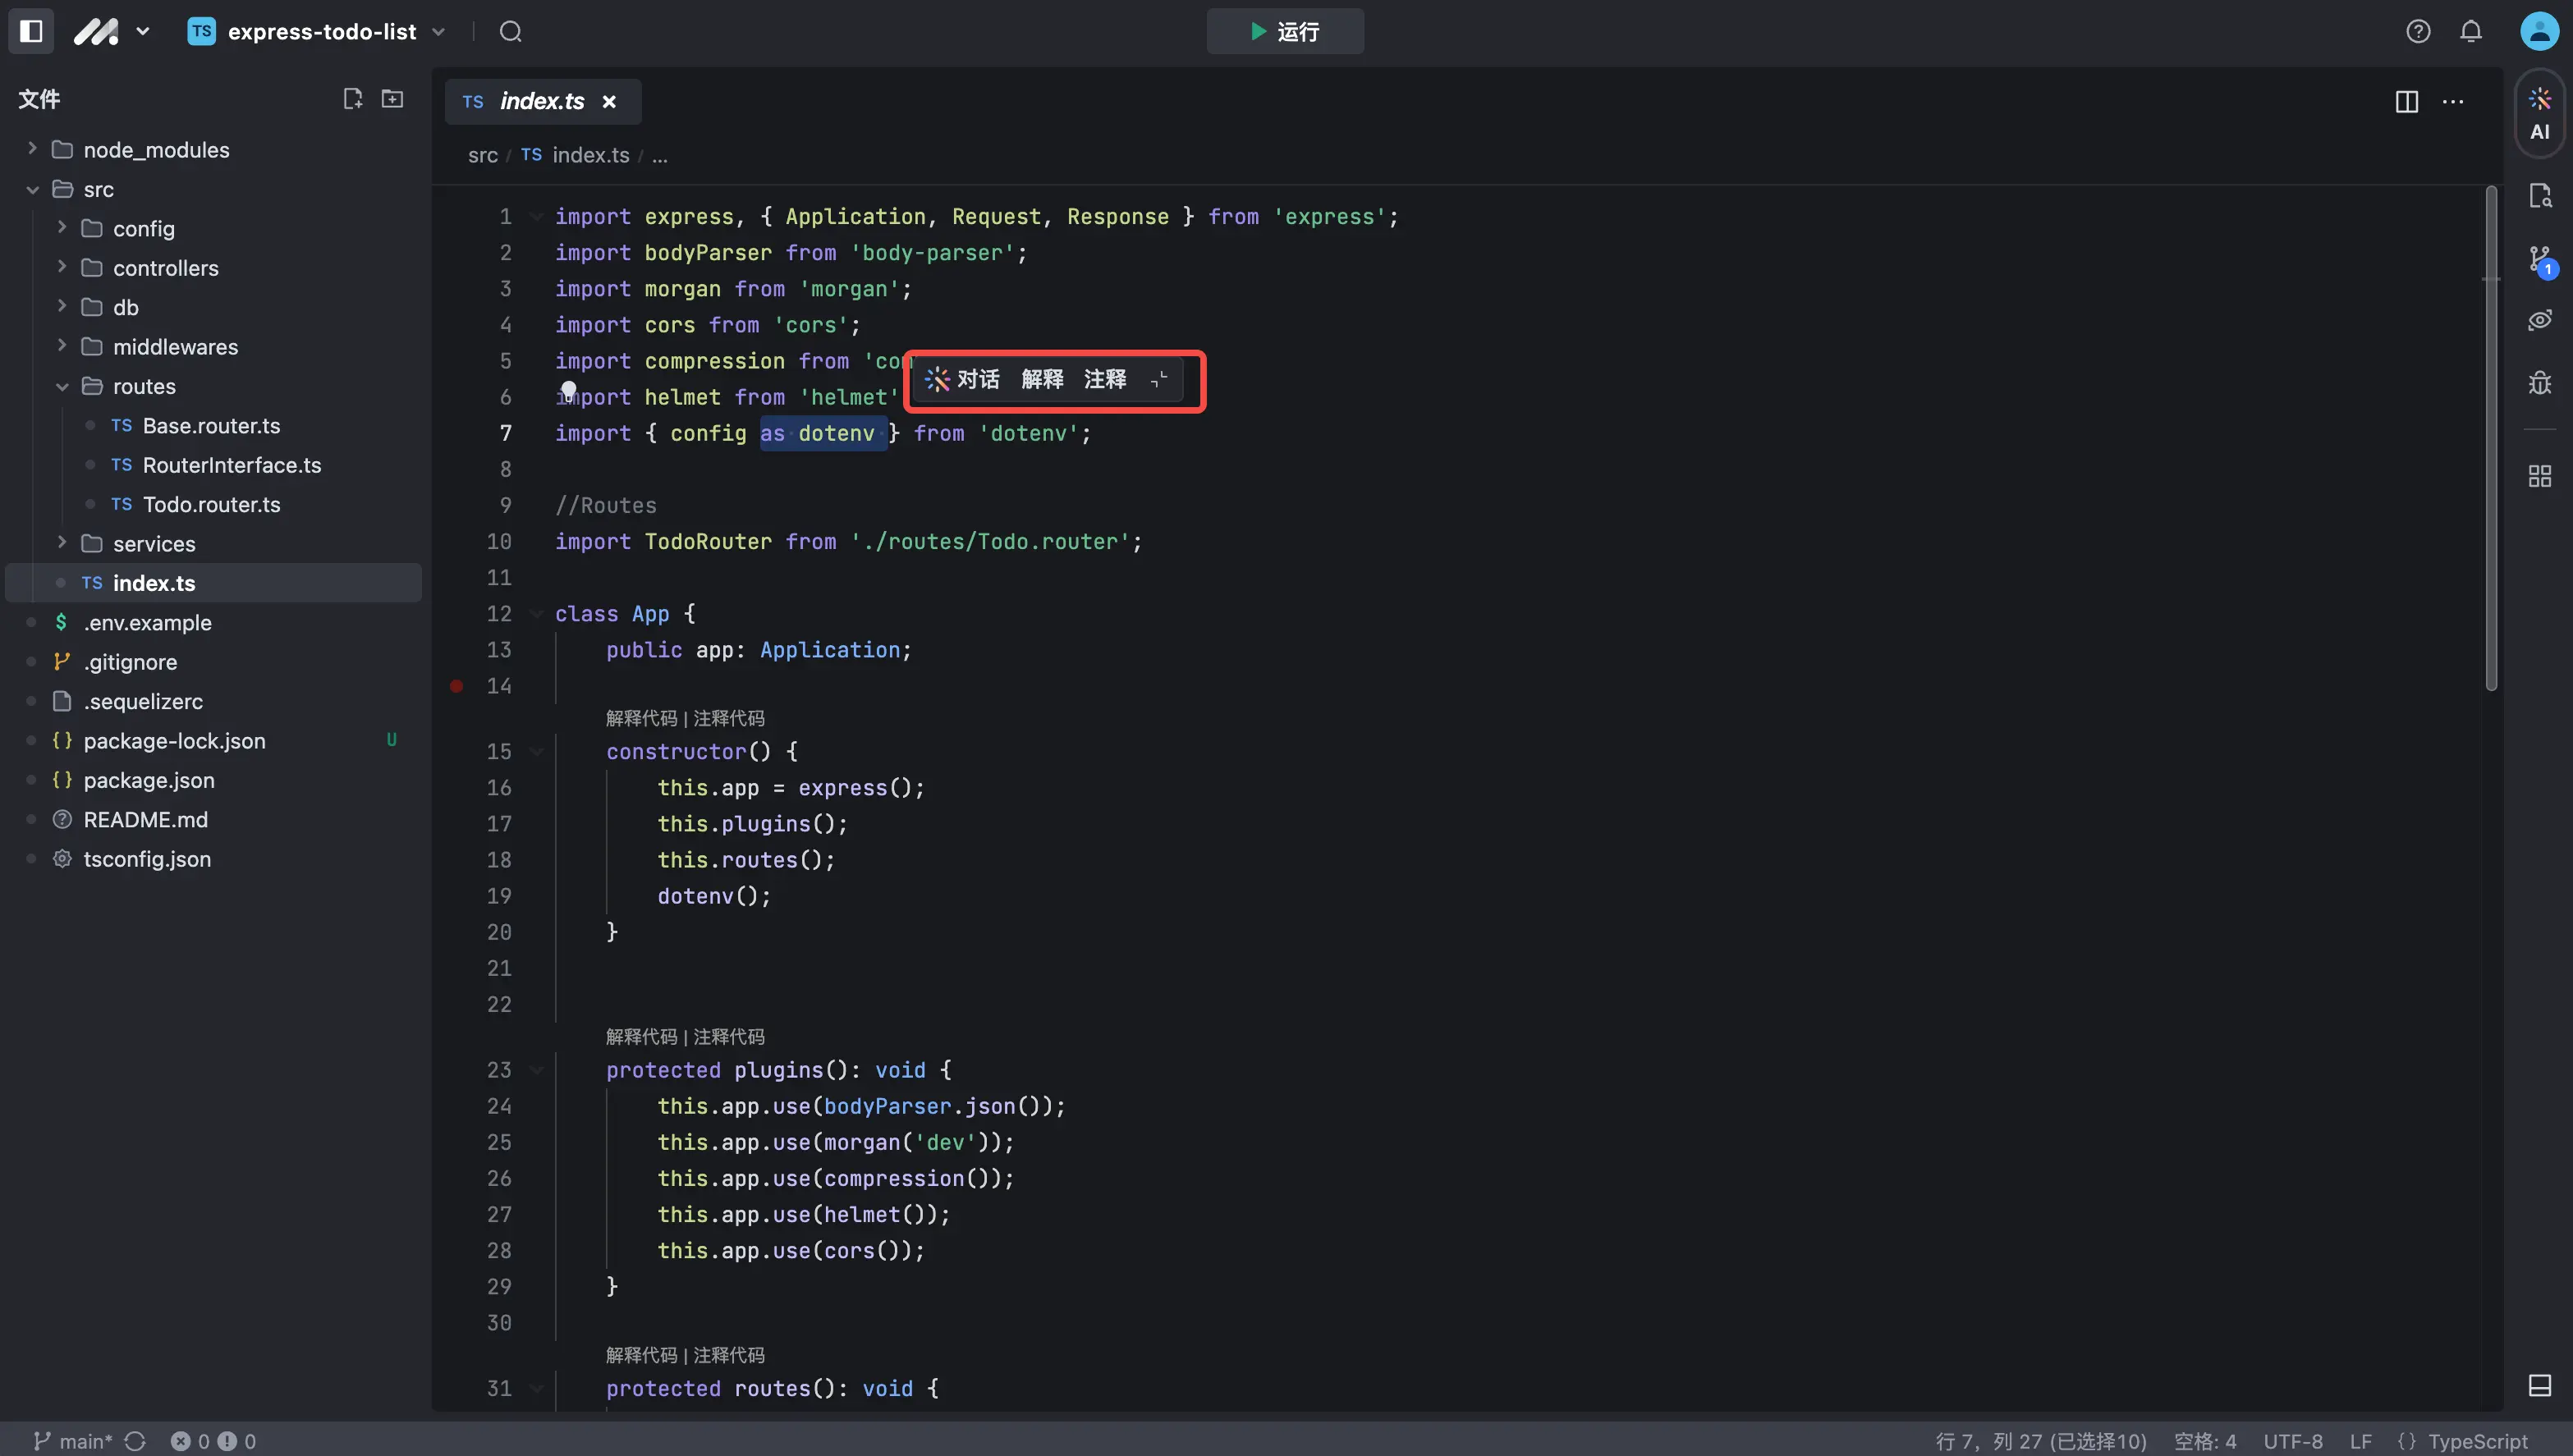Click the sync changes status icon

click(135, 1441)
